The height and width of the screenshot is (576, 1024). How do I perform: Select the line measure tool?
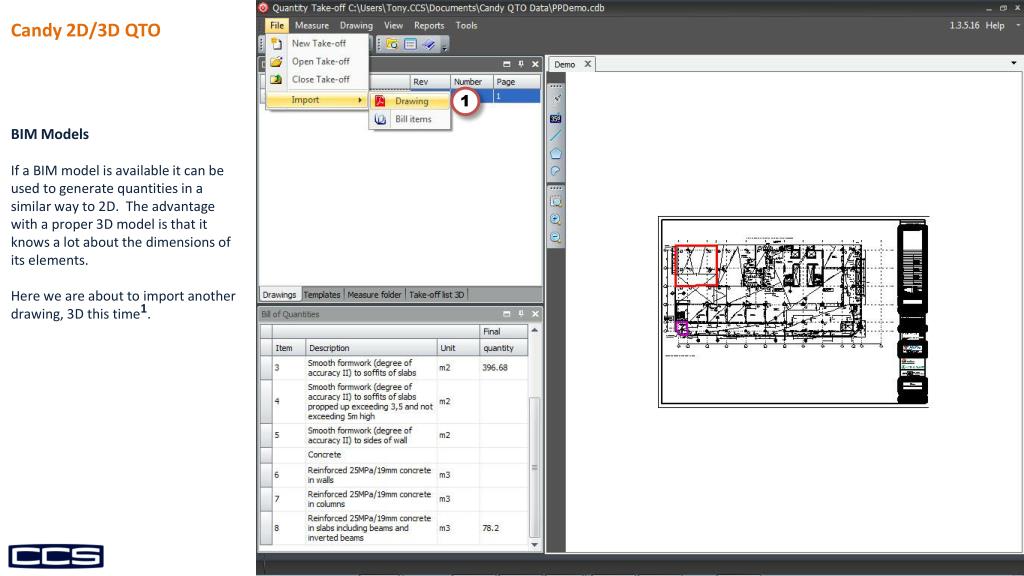tap(556, 135)
